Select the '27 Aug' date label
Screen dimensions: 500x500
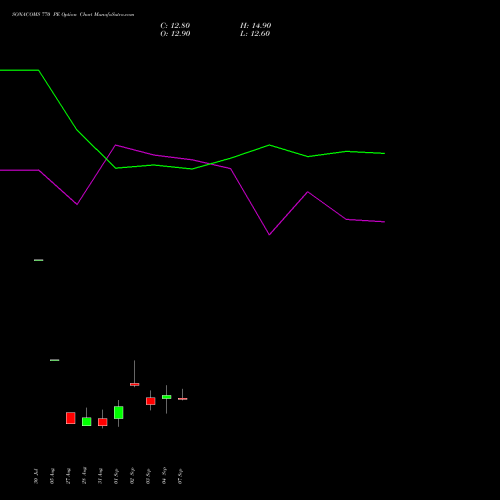pyautogui.click(x=68, y=476)
